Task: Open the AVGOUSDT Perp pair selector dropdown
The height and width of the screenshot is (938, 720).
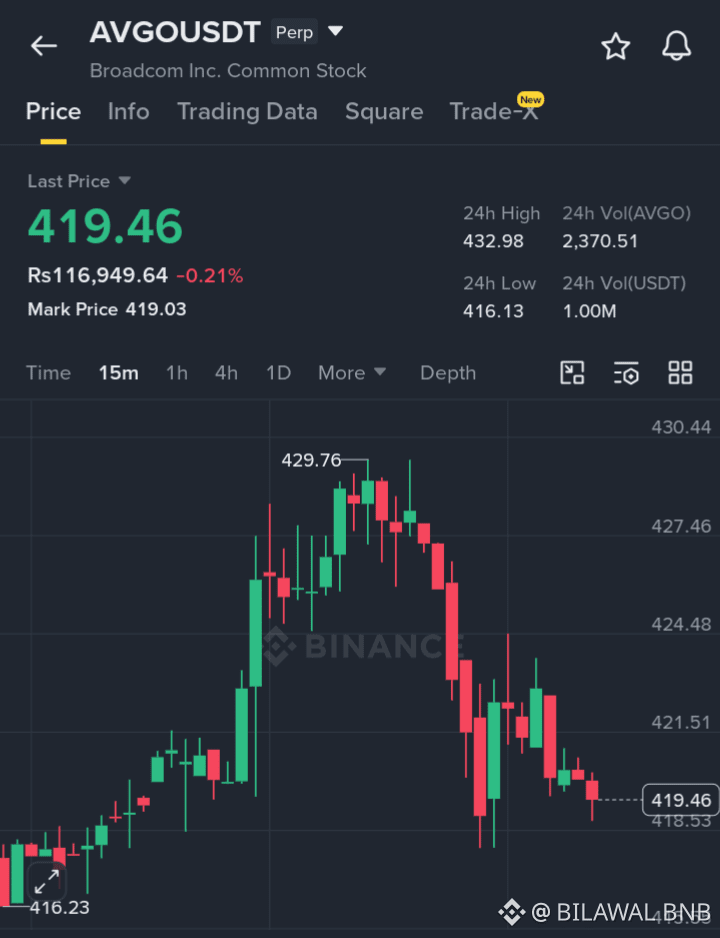Action: click(x=335, y=31)
